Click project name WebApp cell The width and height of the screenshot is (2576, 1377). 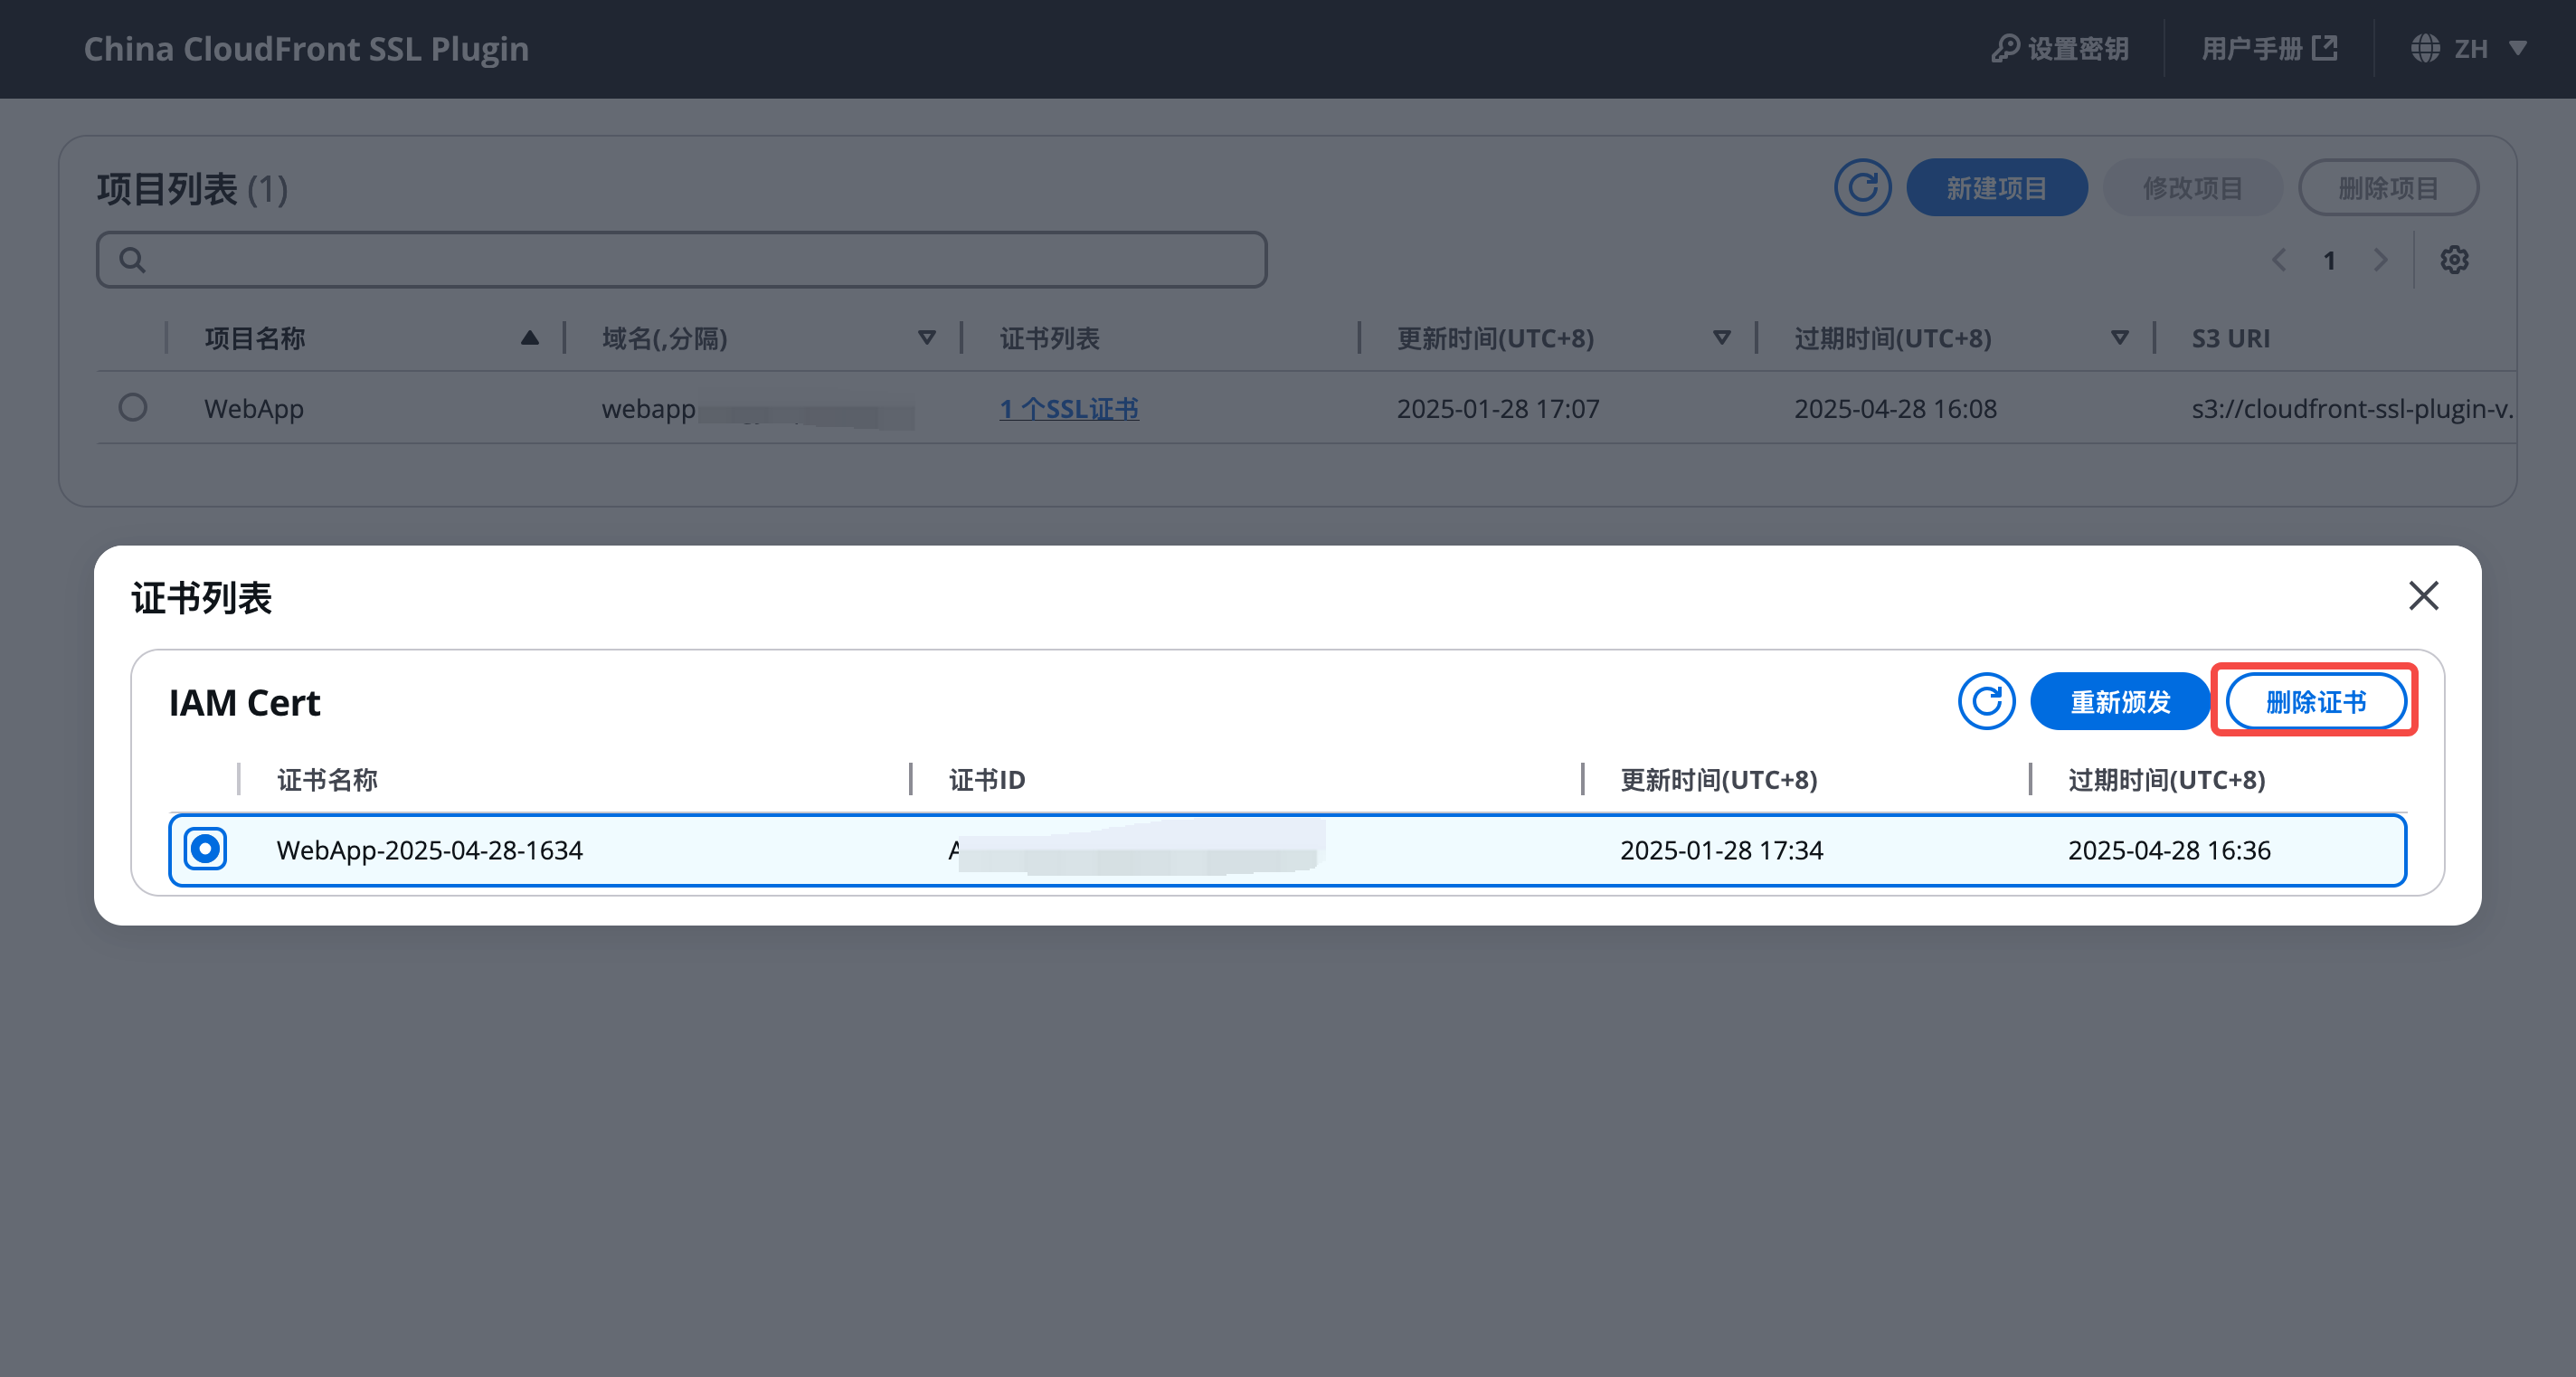click(x=254, y=409)
